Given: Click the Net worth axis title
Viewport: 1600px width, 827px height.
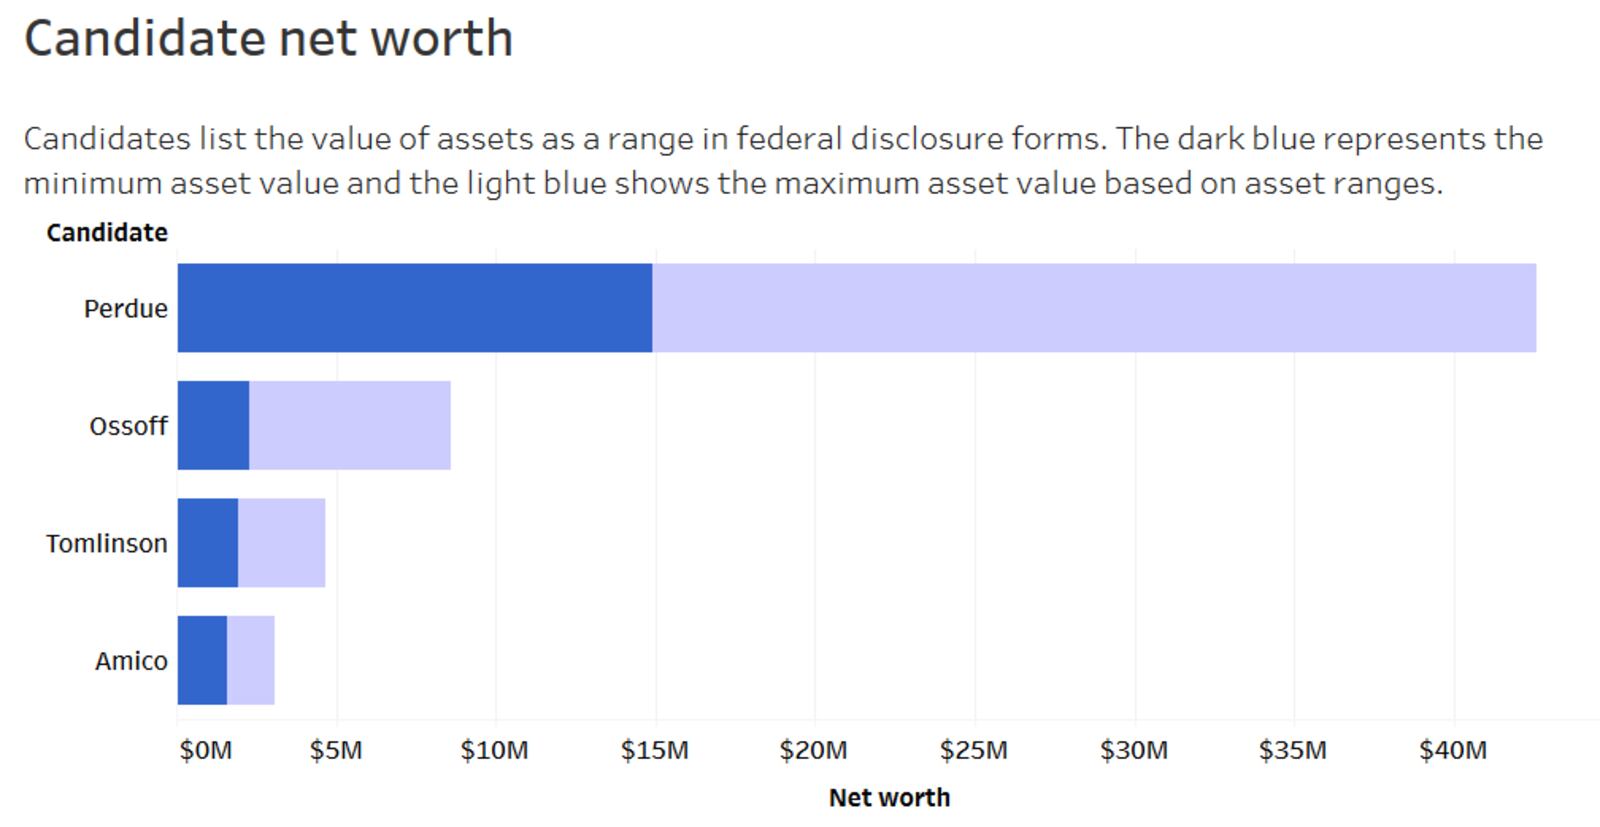Looking at the screenshot, I should [x=889, y=798].
